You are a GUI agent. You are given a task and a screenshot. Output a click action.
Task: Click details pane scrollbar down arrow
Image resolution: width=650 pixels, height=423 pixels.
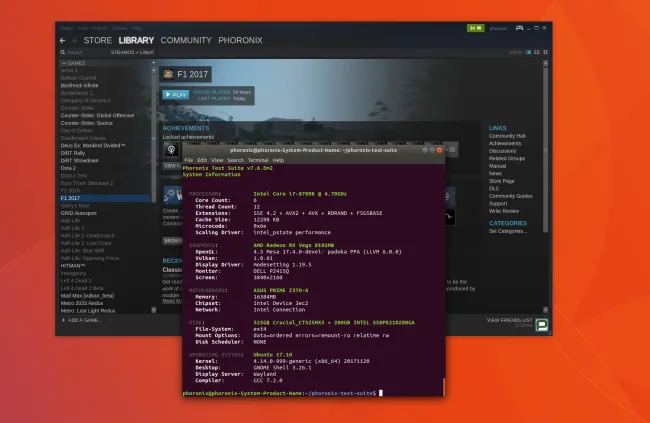click(546, 310)
